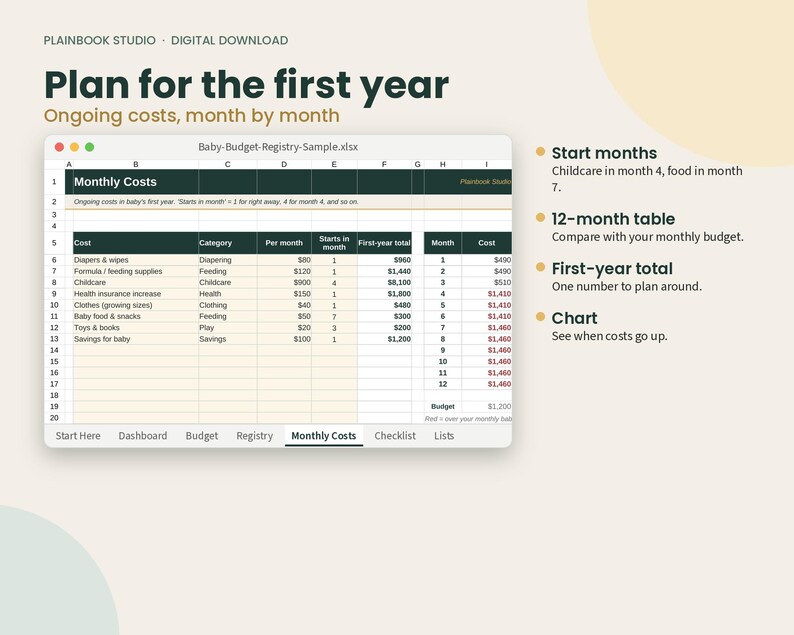Click month number 12 cell

(x=443, y=384)
